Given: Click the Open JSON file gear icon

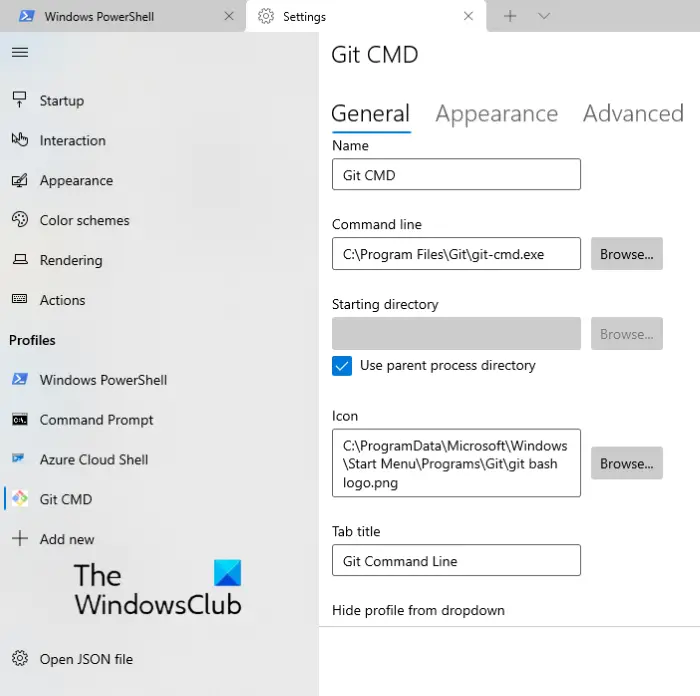Looking at the screenshot, I should coord(20,658).
